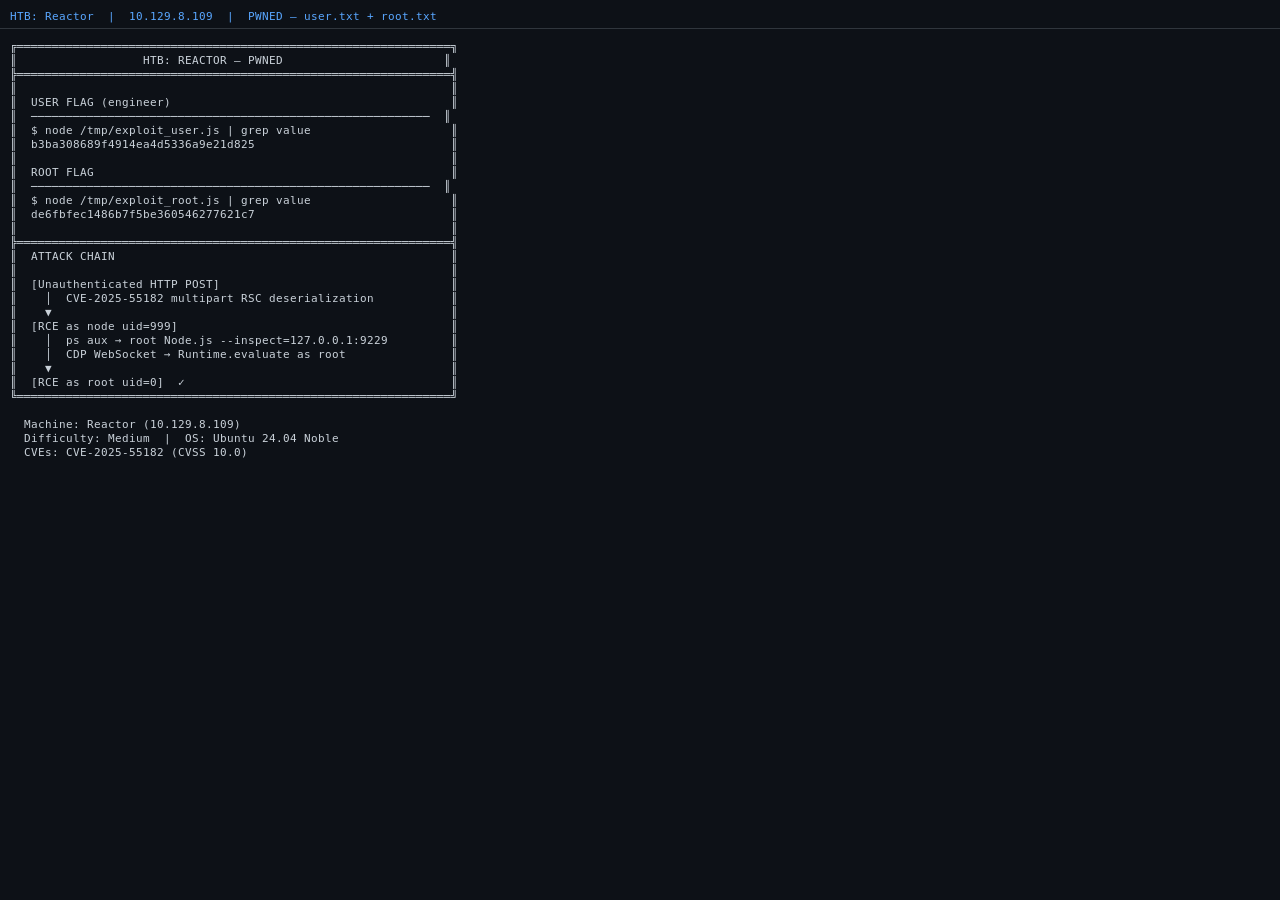Click the 'ATTACK CHAIN' heading
Viewport: 1280px width, 900px height.
(73, 256)
